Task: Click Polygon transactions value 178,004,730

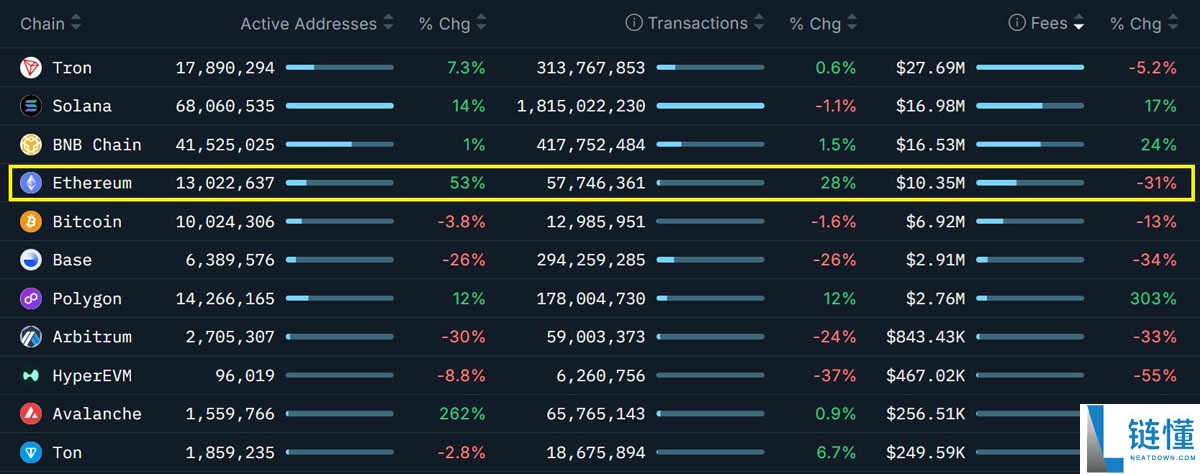Action: click(x=591, y=299)
